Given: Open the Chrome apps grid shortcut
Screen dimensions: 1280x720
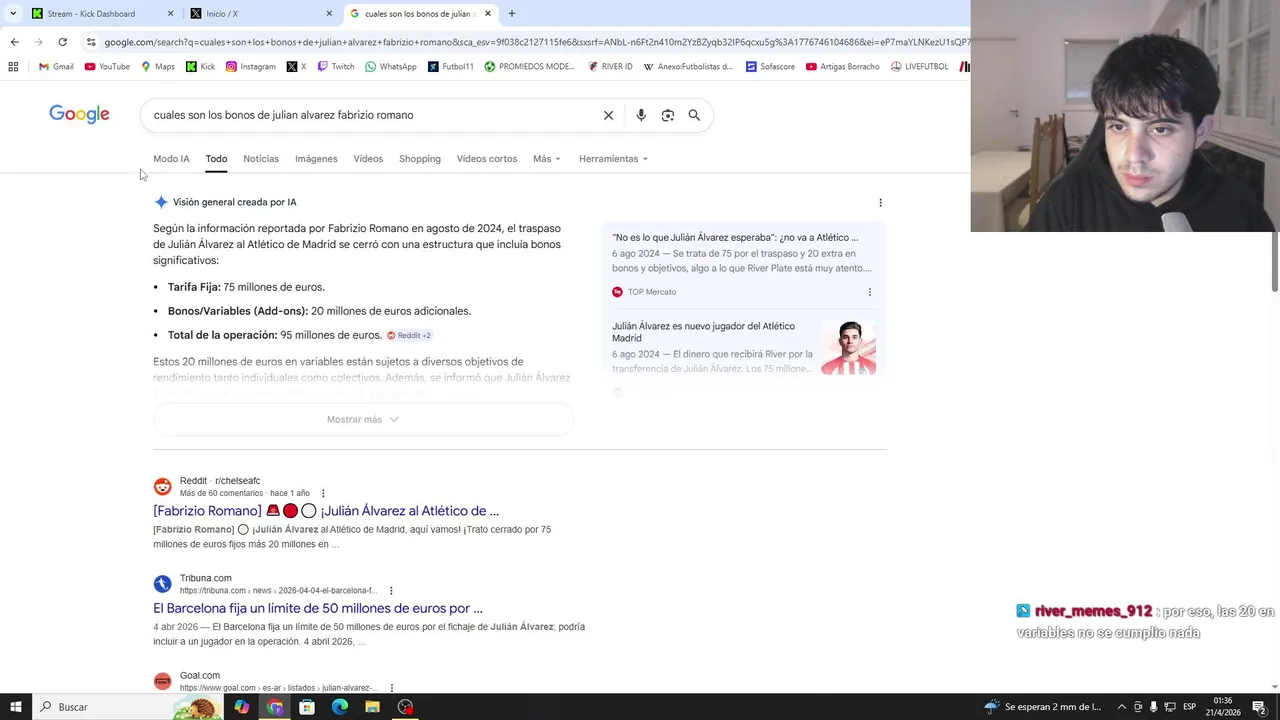Looking at the screenshot, I should [x=13, y=67].
